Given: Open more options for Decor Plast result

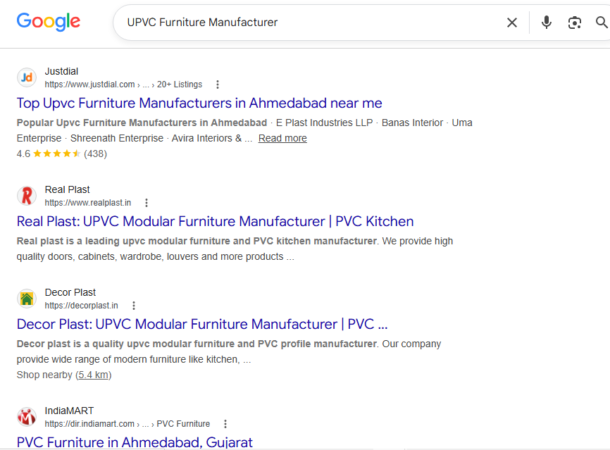Looking at the screenshot, I should [x=133, y=305].
